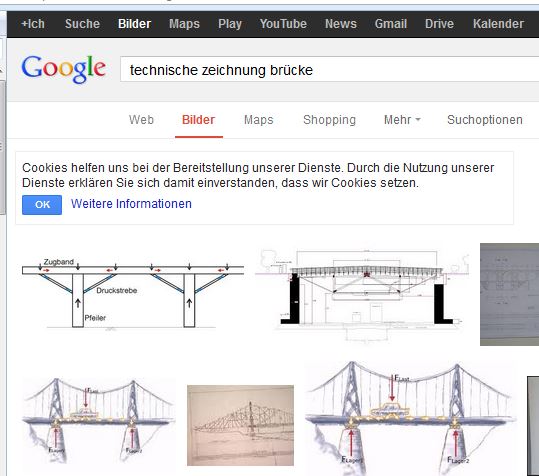Open Kalender in the top bar
539x476 pixels.
point(498,24)
